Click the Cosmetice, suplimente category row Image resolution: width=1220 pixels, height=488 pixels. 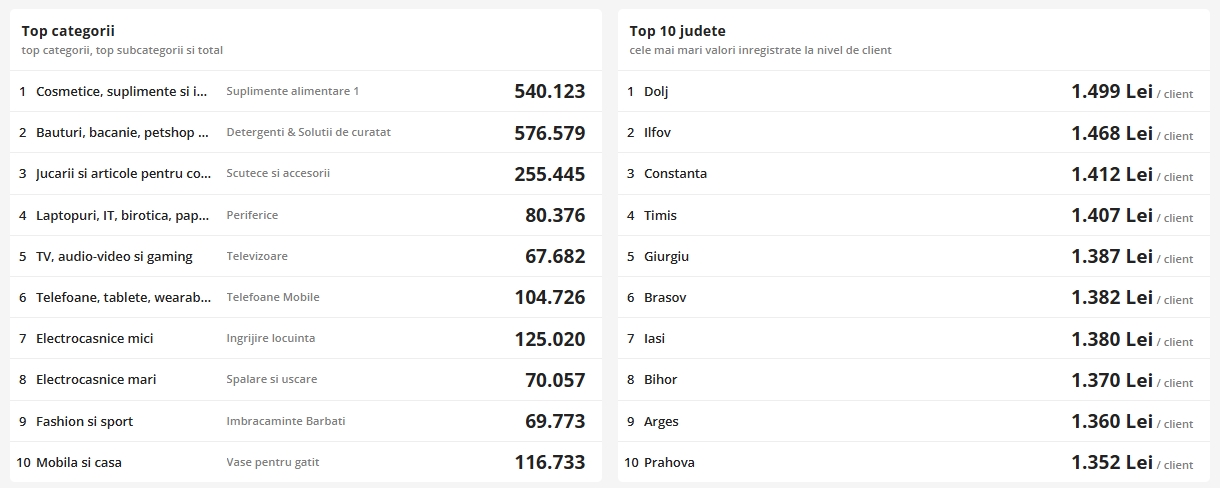122,91
